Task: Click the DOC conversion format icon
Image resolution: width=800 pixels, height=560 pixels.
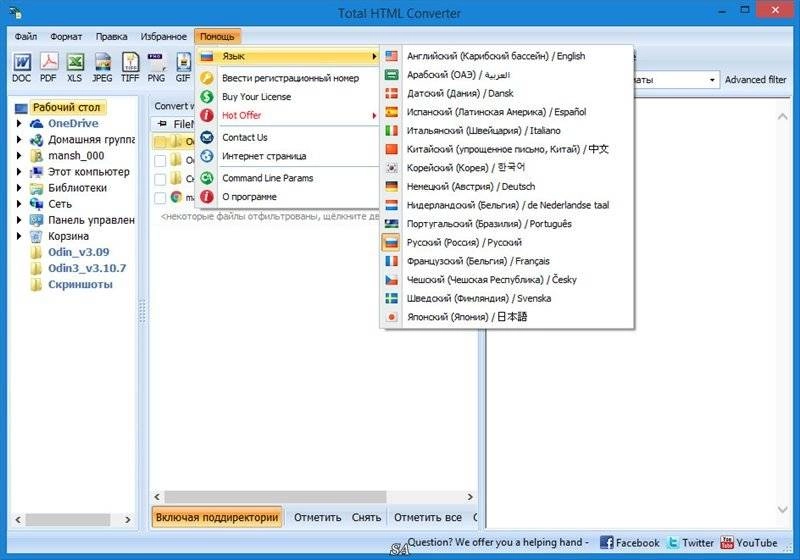Action: coord(21,67)
